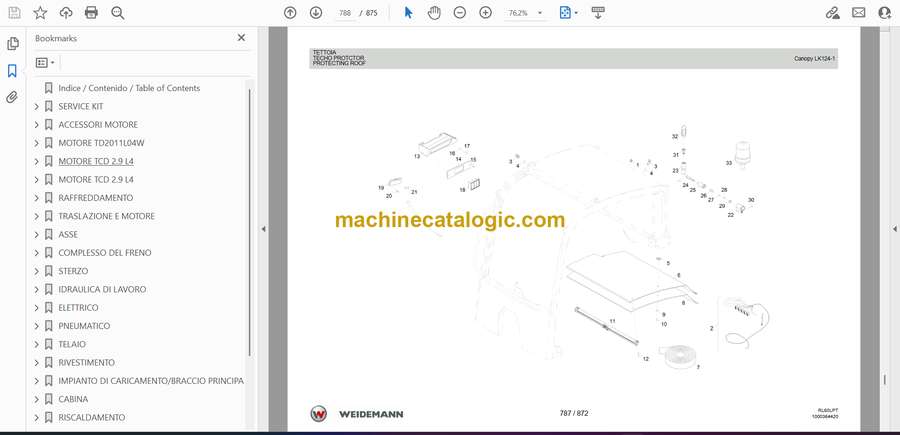Click the Share link icon
The width and height of the screenshot is (900, 435).
[832, 13]
